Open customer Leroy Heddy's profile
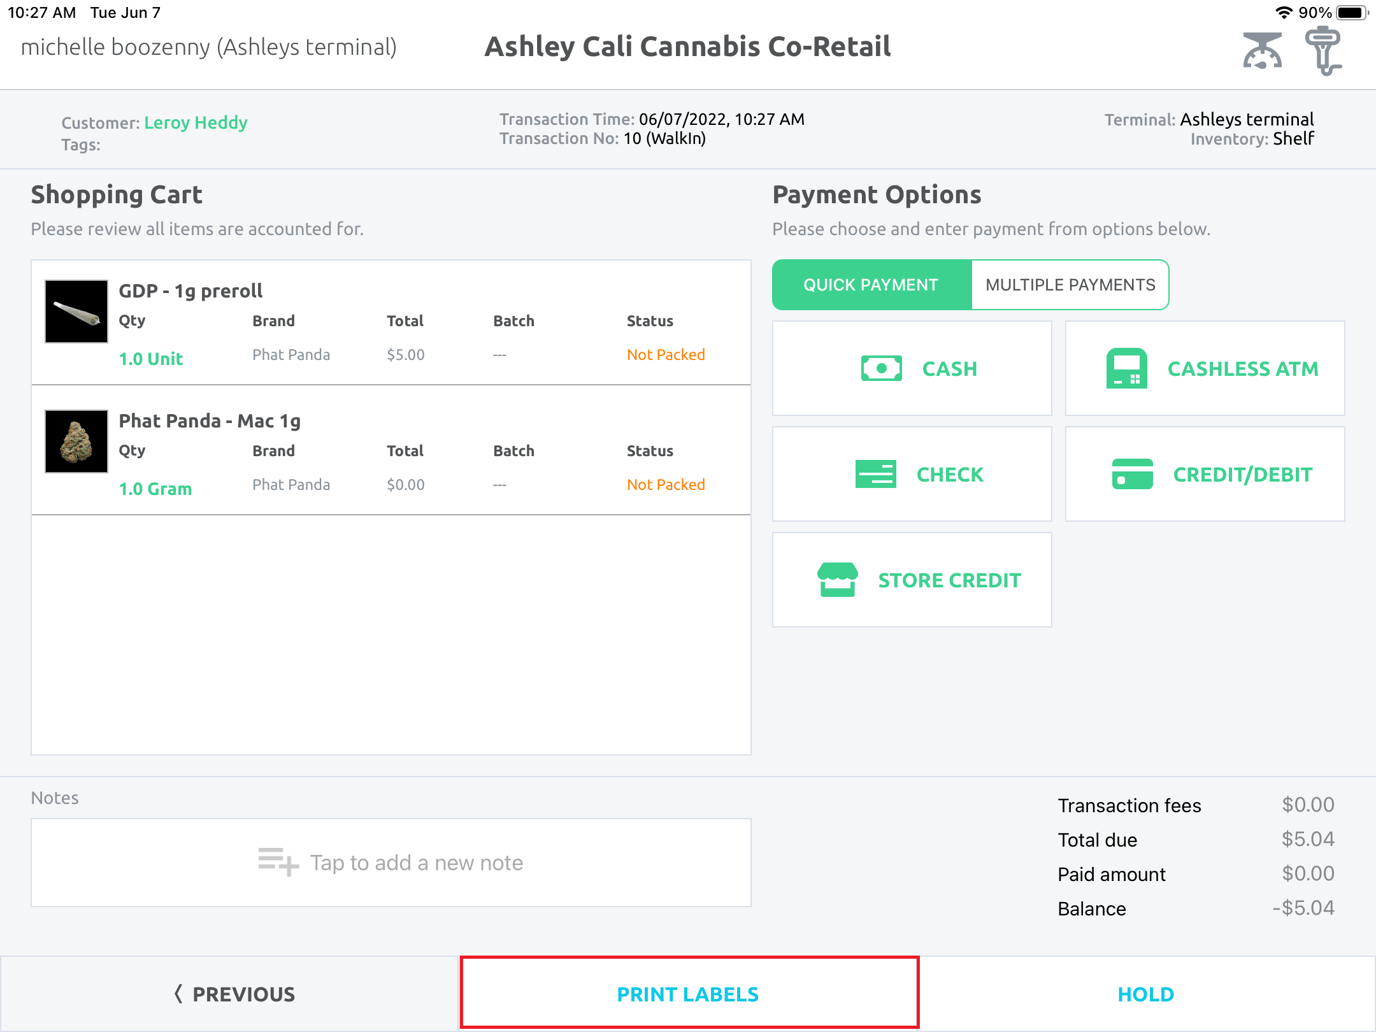Screen dimensions: 1376x1032 point(195,122)
